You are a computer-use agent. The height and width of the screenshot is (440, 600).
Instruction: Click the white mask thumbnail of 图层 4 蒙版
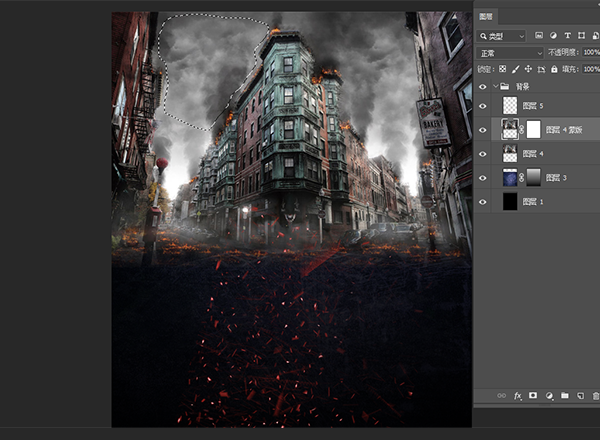coord(534,129)
